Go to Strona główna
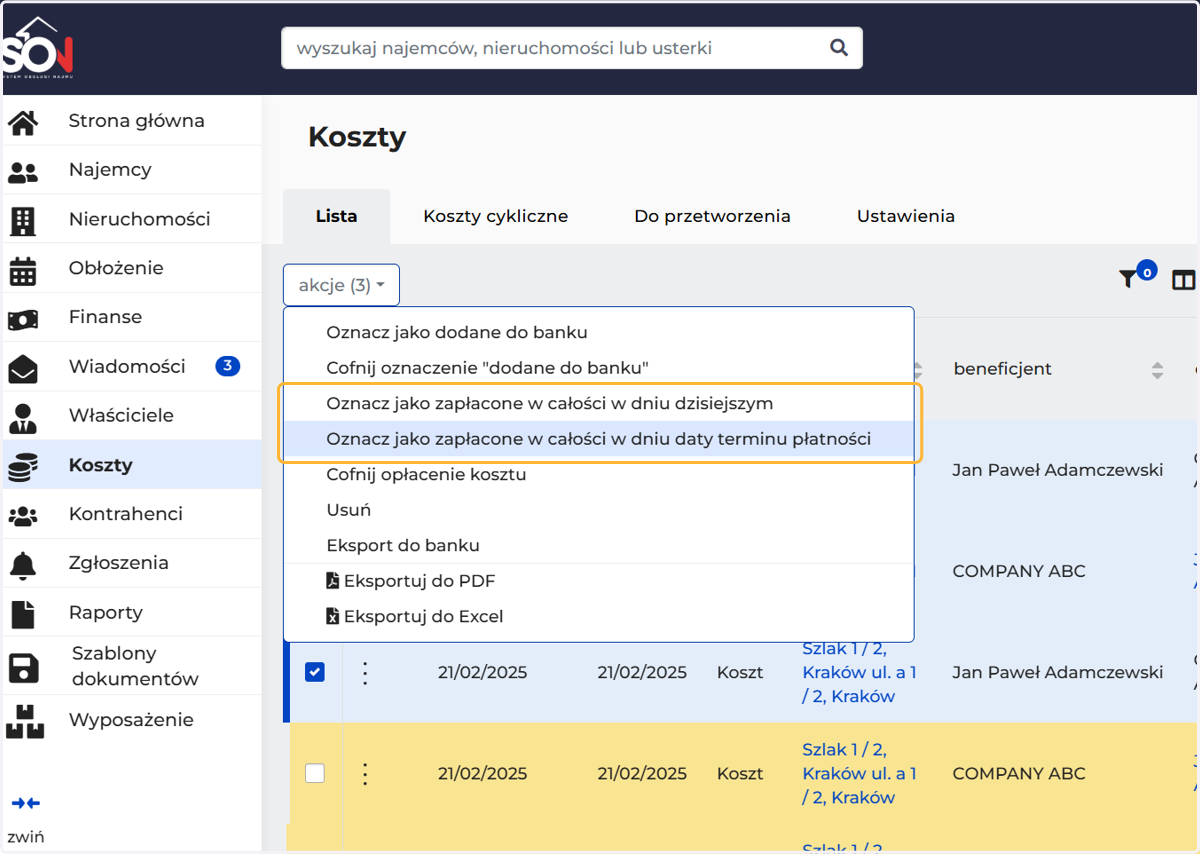The image size is (1200, 854). (x=136, y=121)
